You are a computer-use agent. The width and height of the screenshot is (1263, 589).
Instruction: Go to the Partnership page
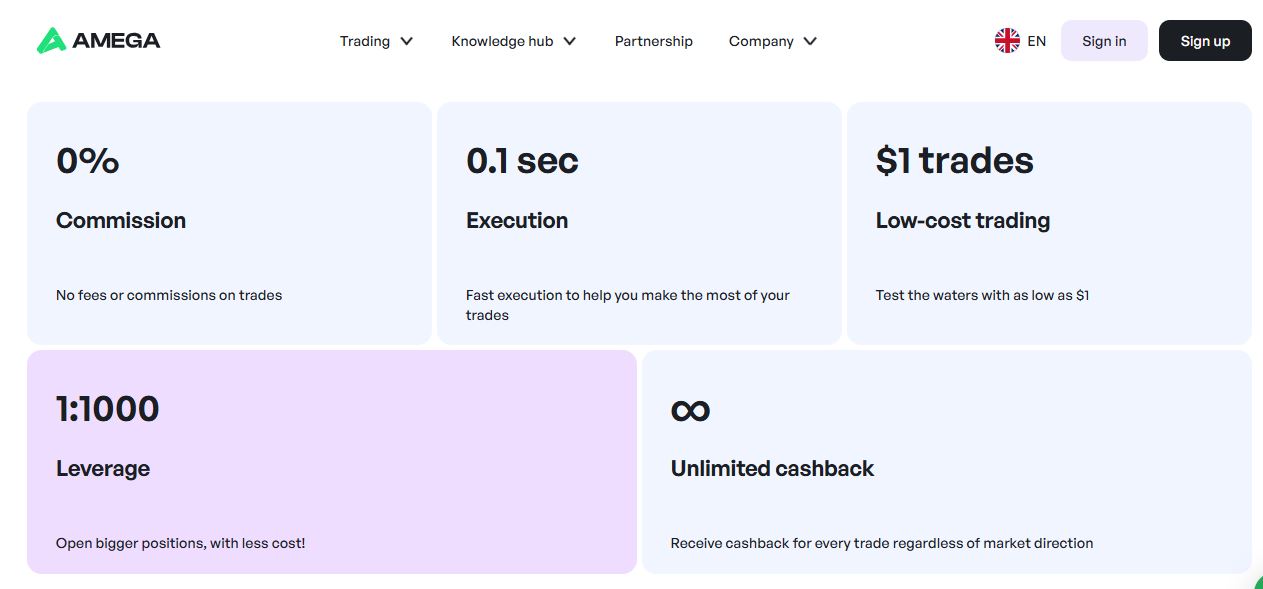coord(654,41)
